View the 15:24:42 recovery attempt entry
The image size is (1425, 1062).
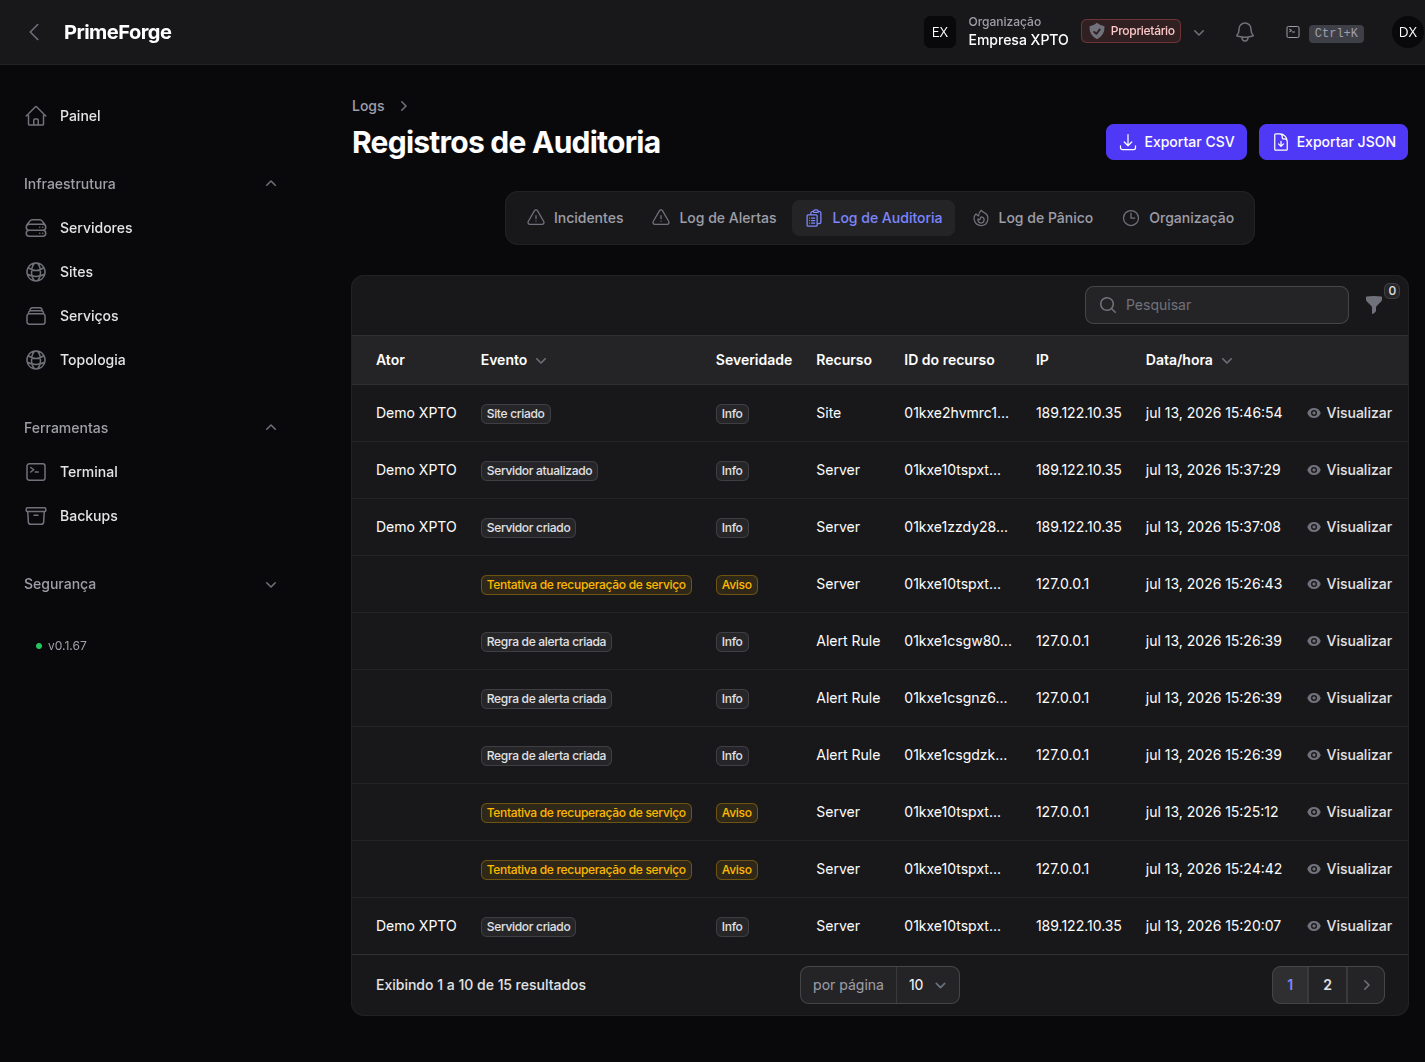point(1349,869)
